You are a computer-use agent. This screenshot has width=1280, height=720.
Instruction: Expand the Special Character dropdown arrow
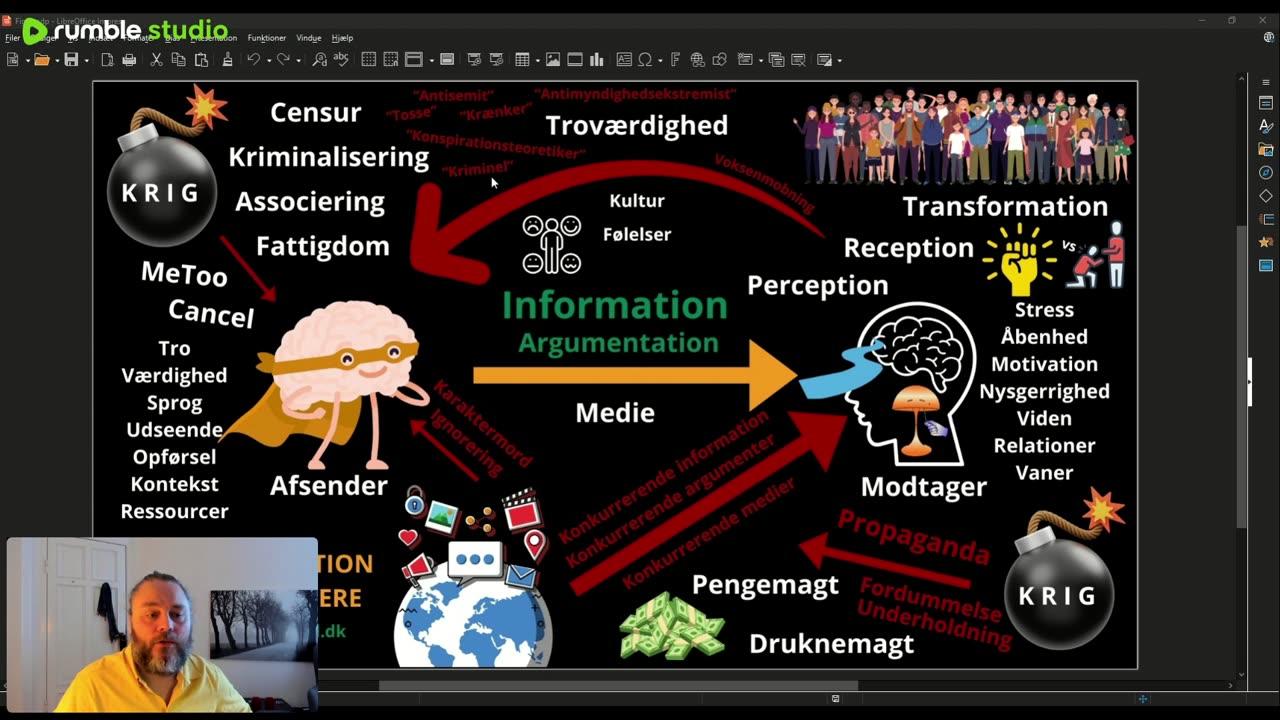tap(660, 61)
